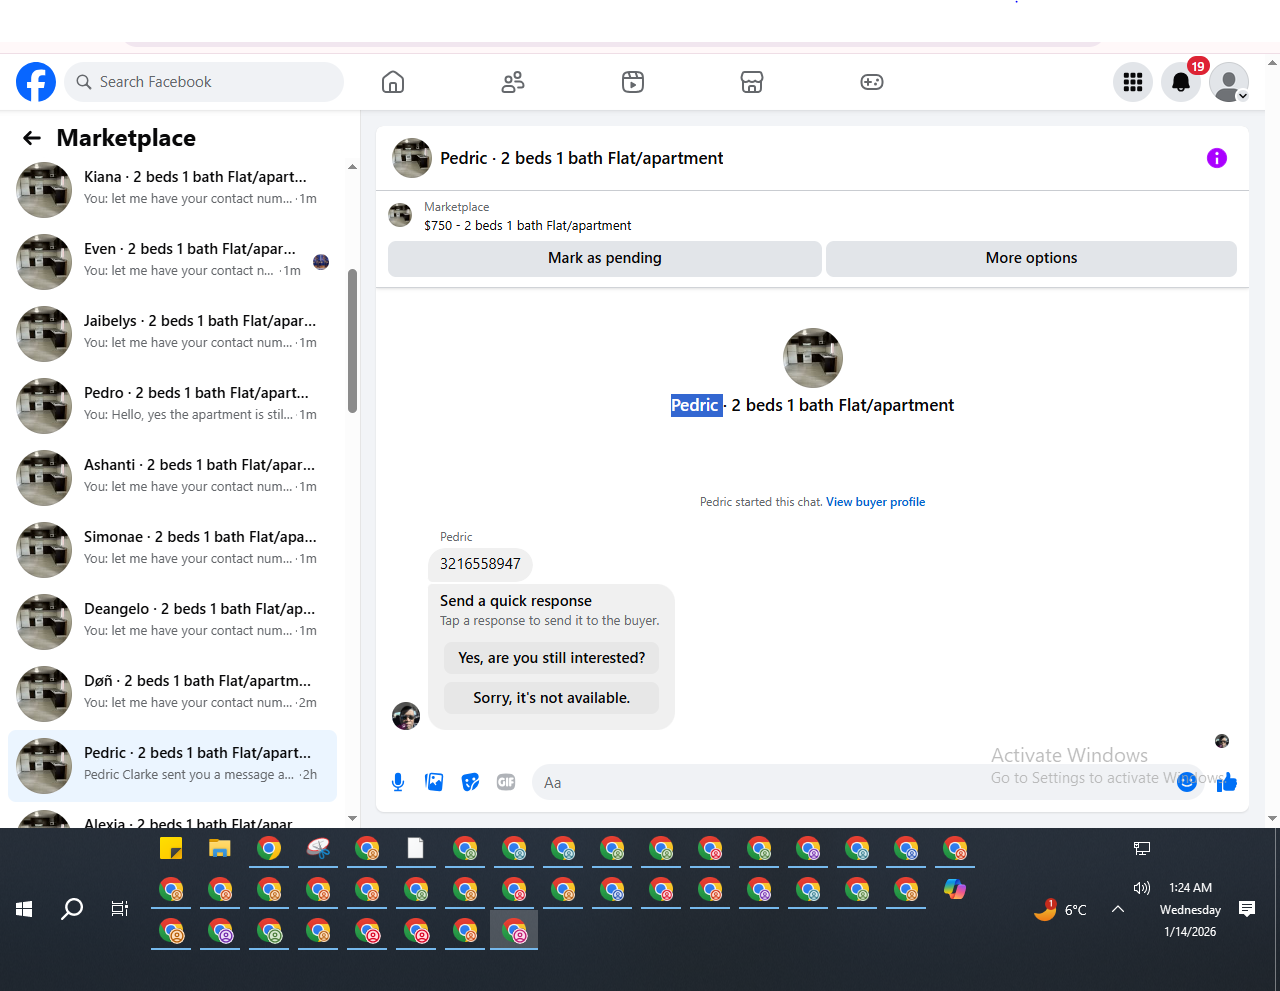Image resolution: width=1280 pixels, height=991 pixels.
Task: Click the chat header listing avatar
Action: pyautogui.click(x=412, y=158)
